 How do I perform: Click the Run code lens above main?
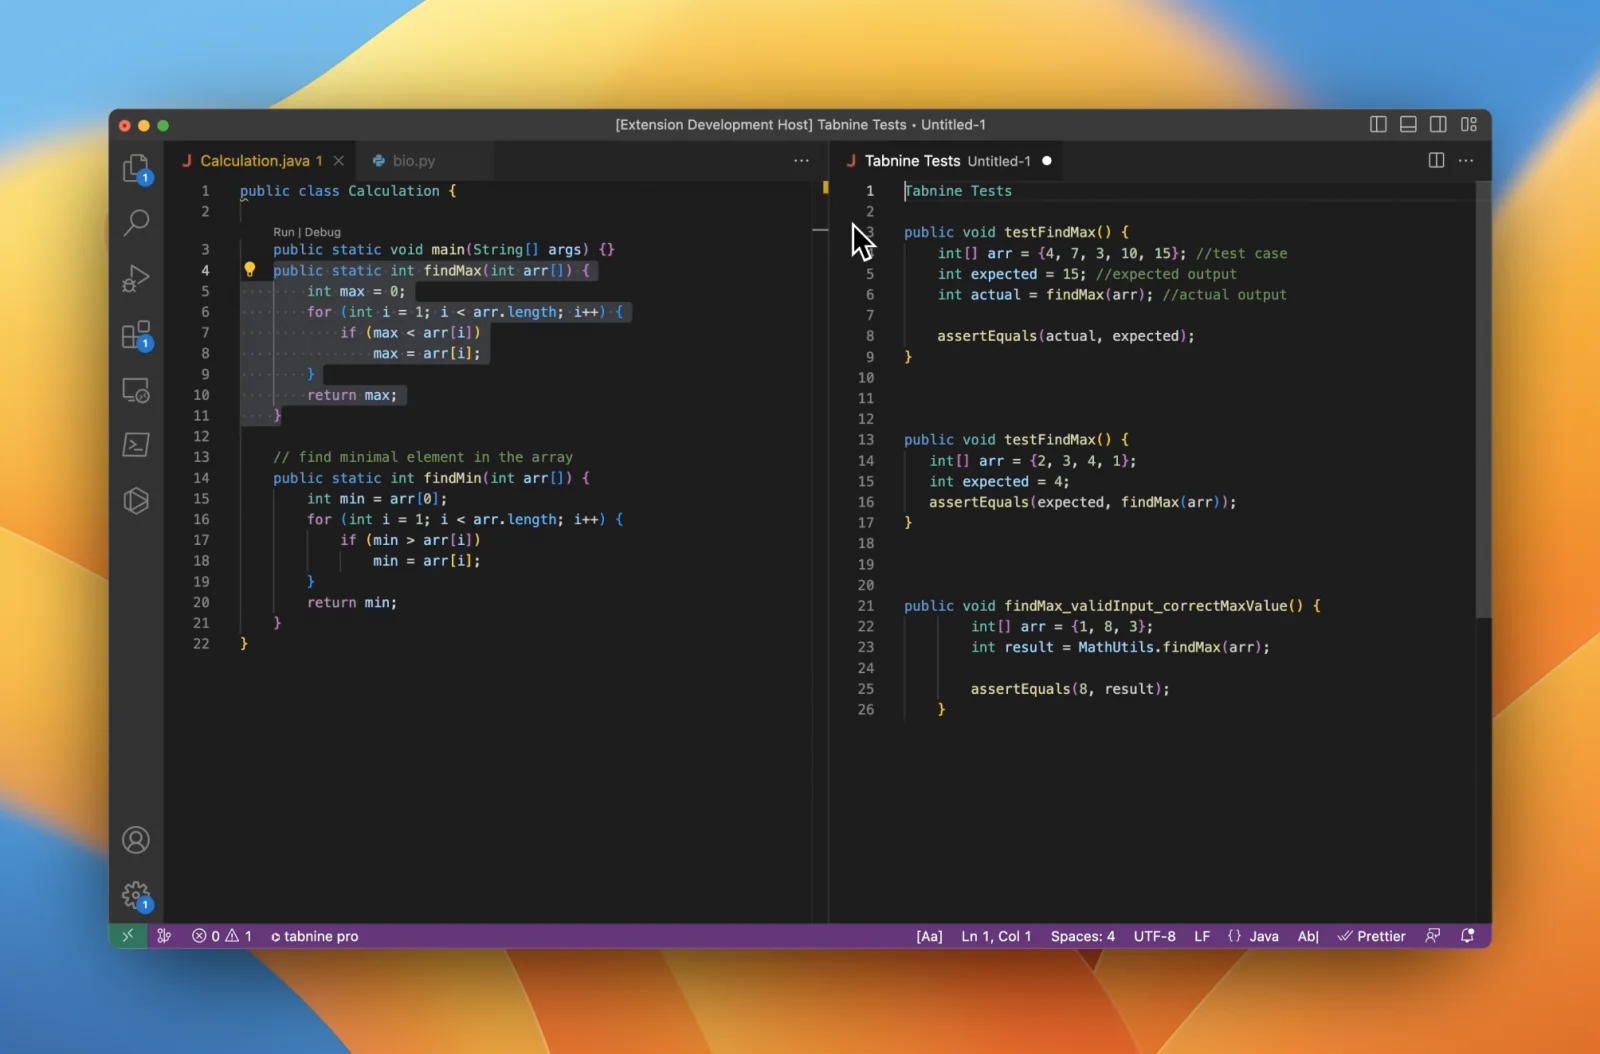click(283, 232)
